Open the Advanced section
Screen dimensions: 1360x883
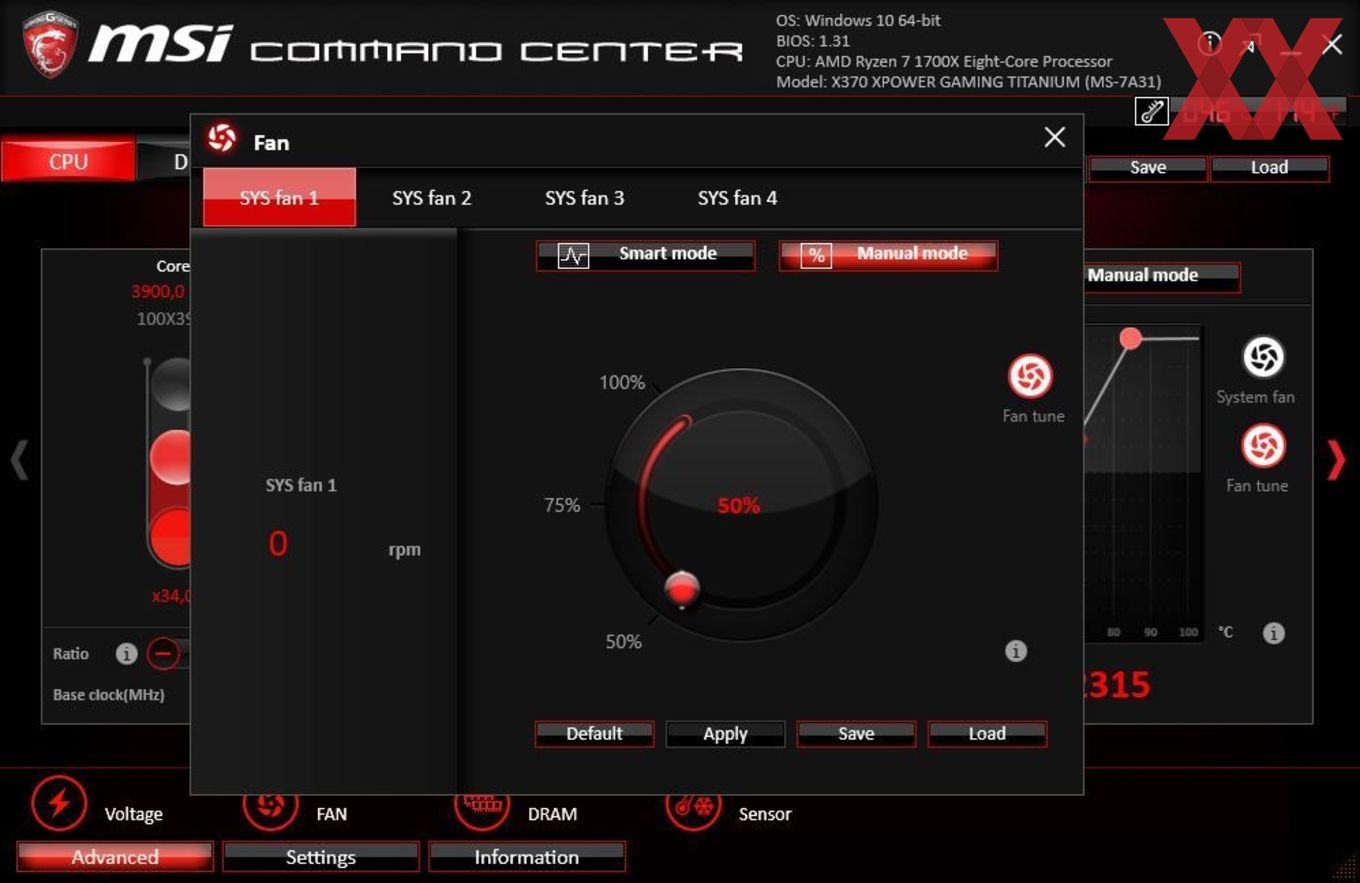114,857
